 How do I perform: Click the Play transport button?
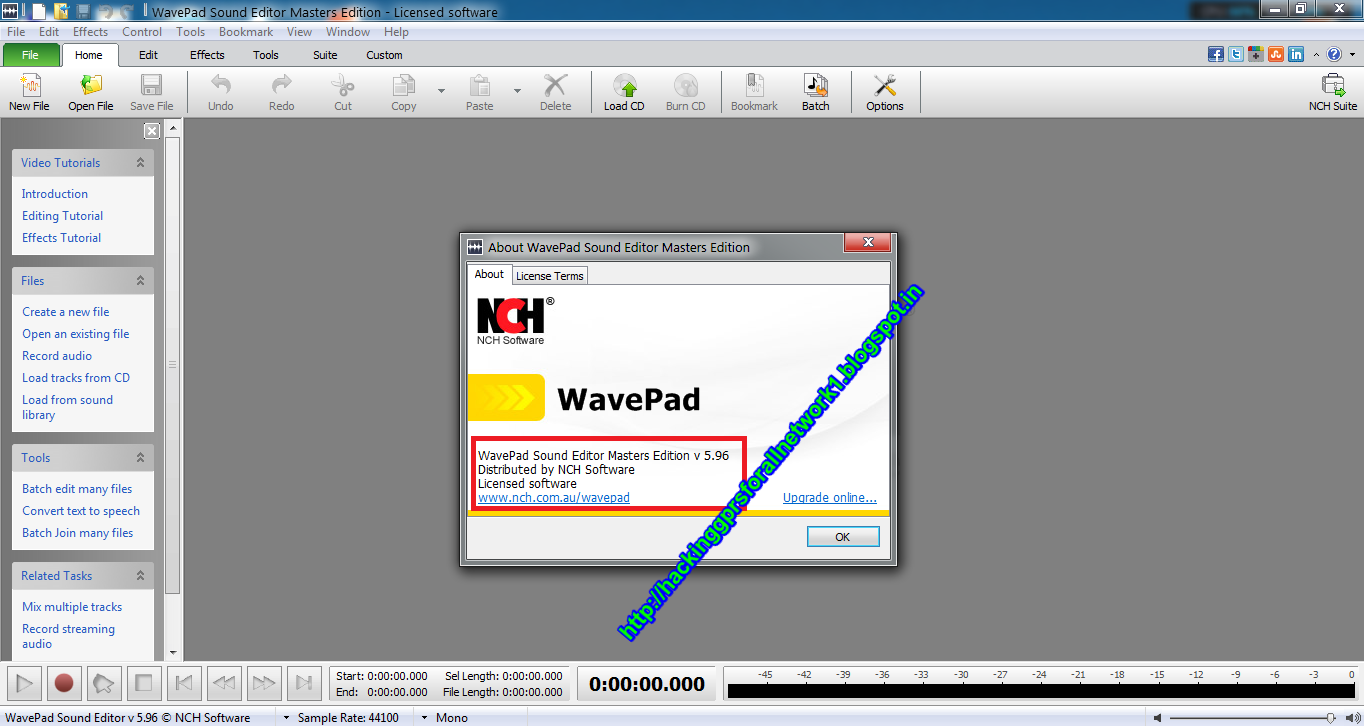click(24, 684)
